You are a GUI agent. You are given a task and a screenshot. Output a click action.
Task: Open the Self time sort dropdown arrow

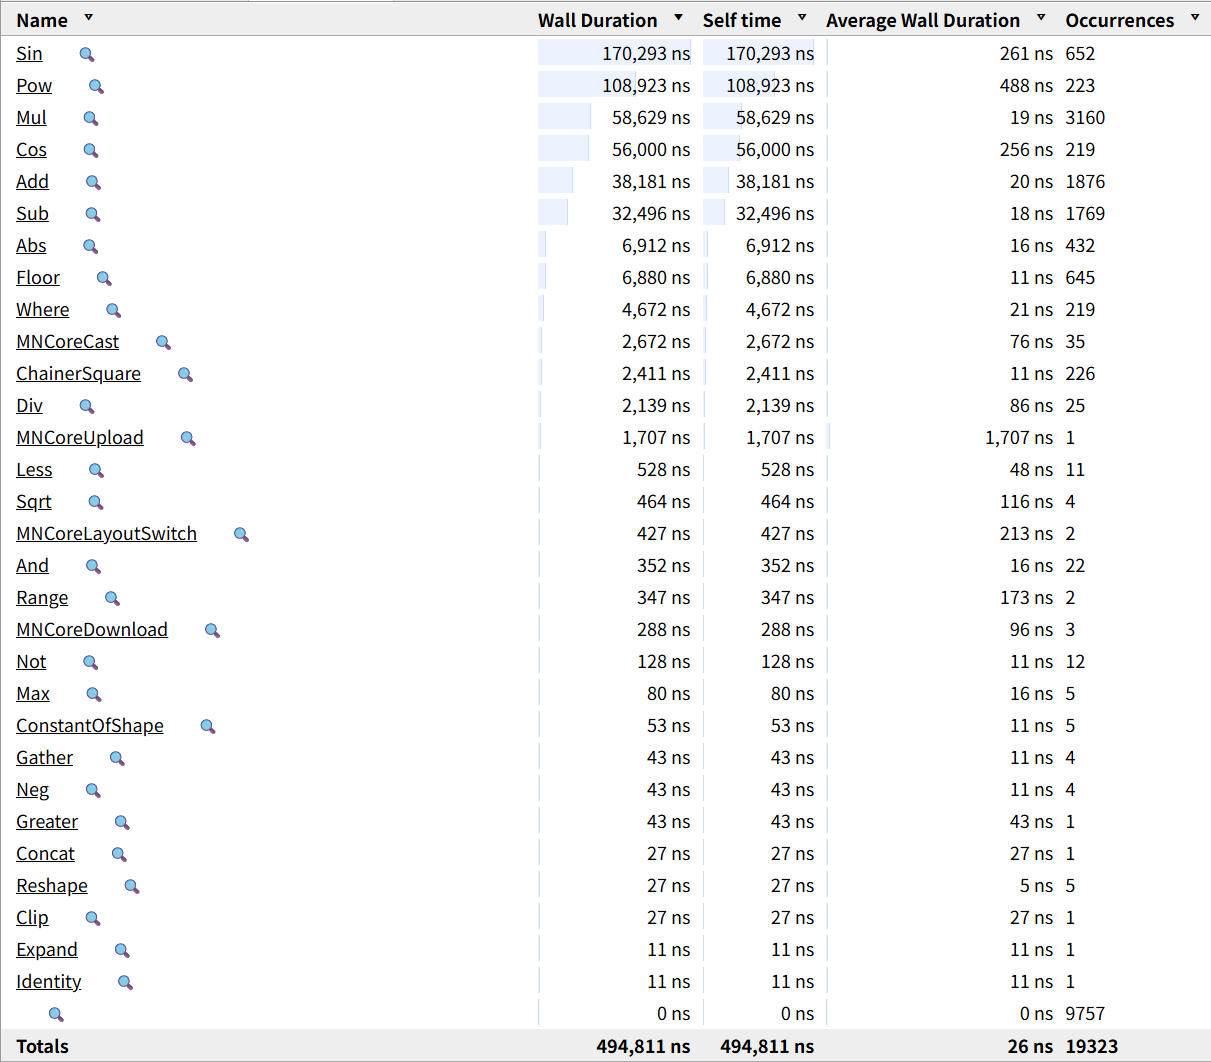pos(802,18)
